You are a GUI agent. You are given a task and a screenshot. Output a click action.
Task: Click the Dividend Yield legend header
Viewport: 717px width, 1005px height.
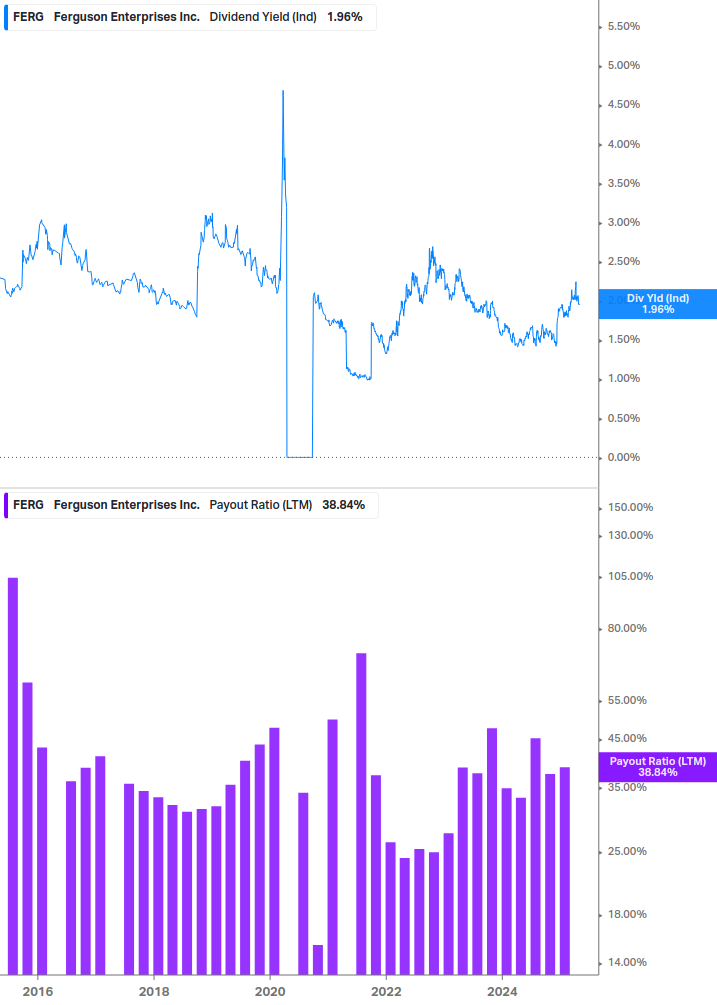tap(190, 17)
